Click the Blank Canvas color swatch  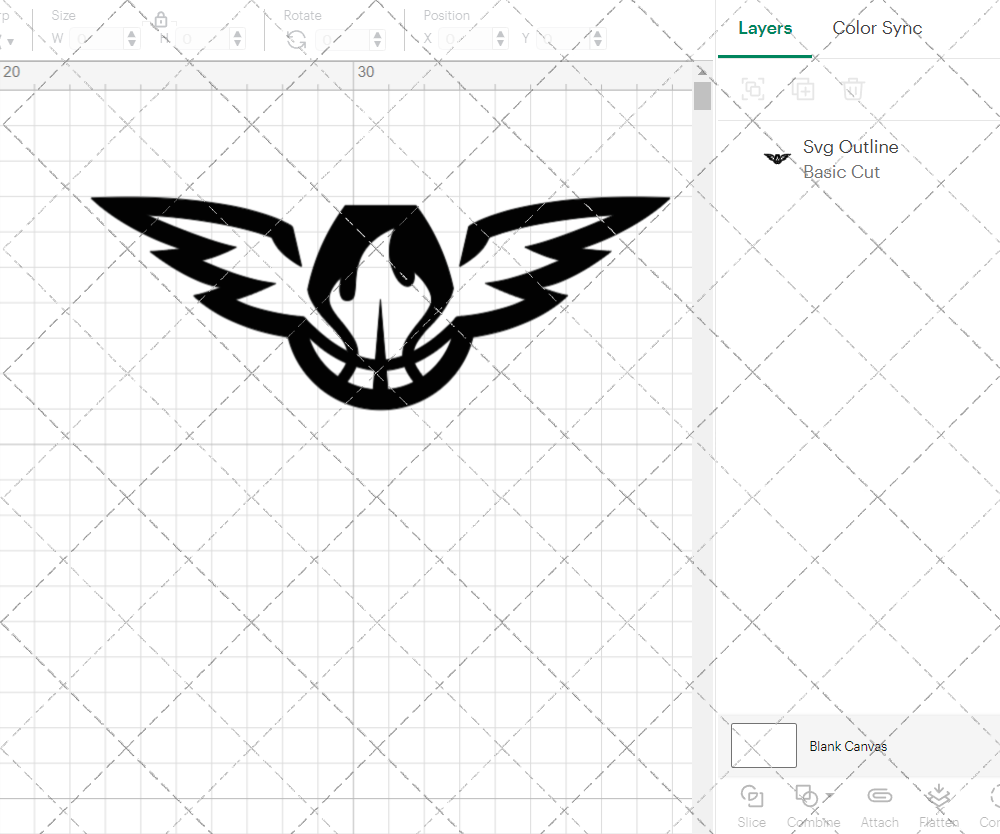[763, 745]
